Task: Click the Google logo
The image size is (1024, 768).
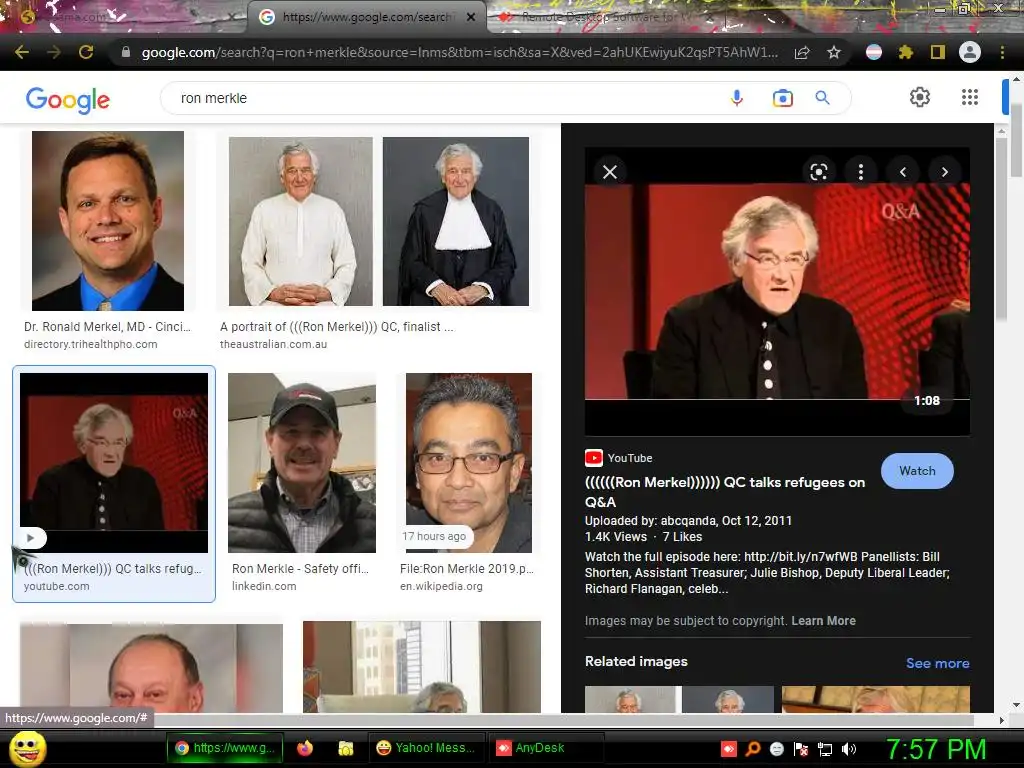Action: coord(67,100)
